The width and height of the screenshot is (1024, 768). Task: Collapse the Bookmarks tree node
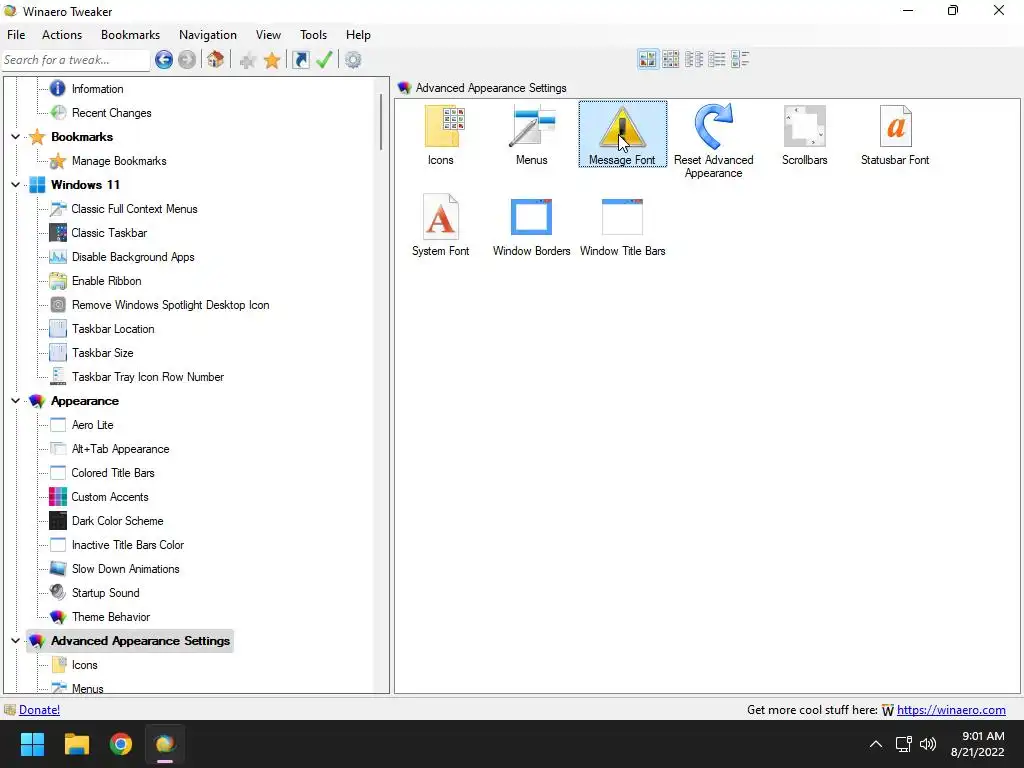[15, 136]
